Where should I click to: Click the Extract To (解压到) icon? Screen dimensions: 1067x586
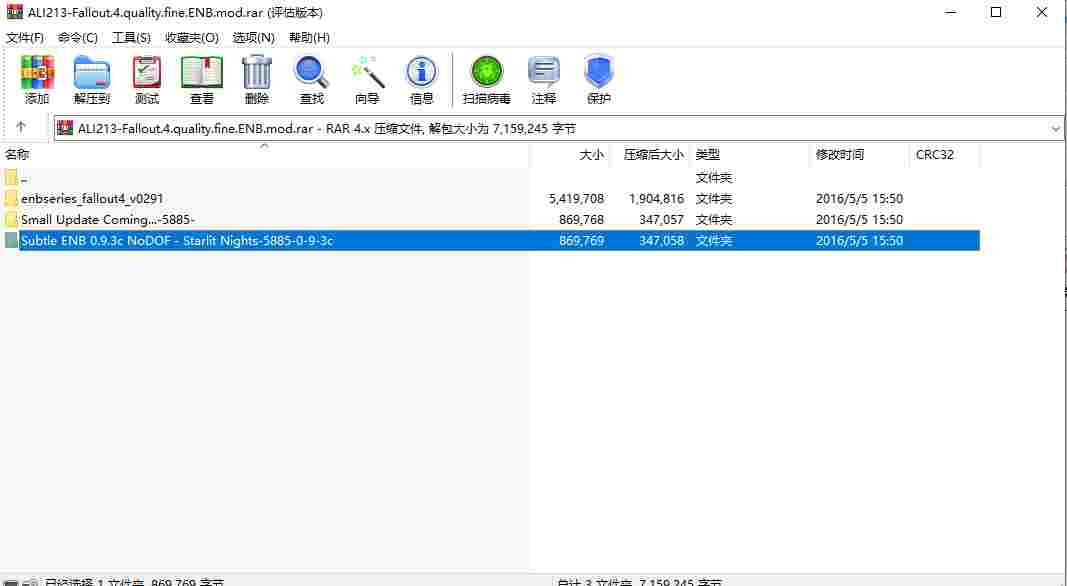pos(92,73)
